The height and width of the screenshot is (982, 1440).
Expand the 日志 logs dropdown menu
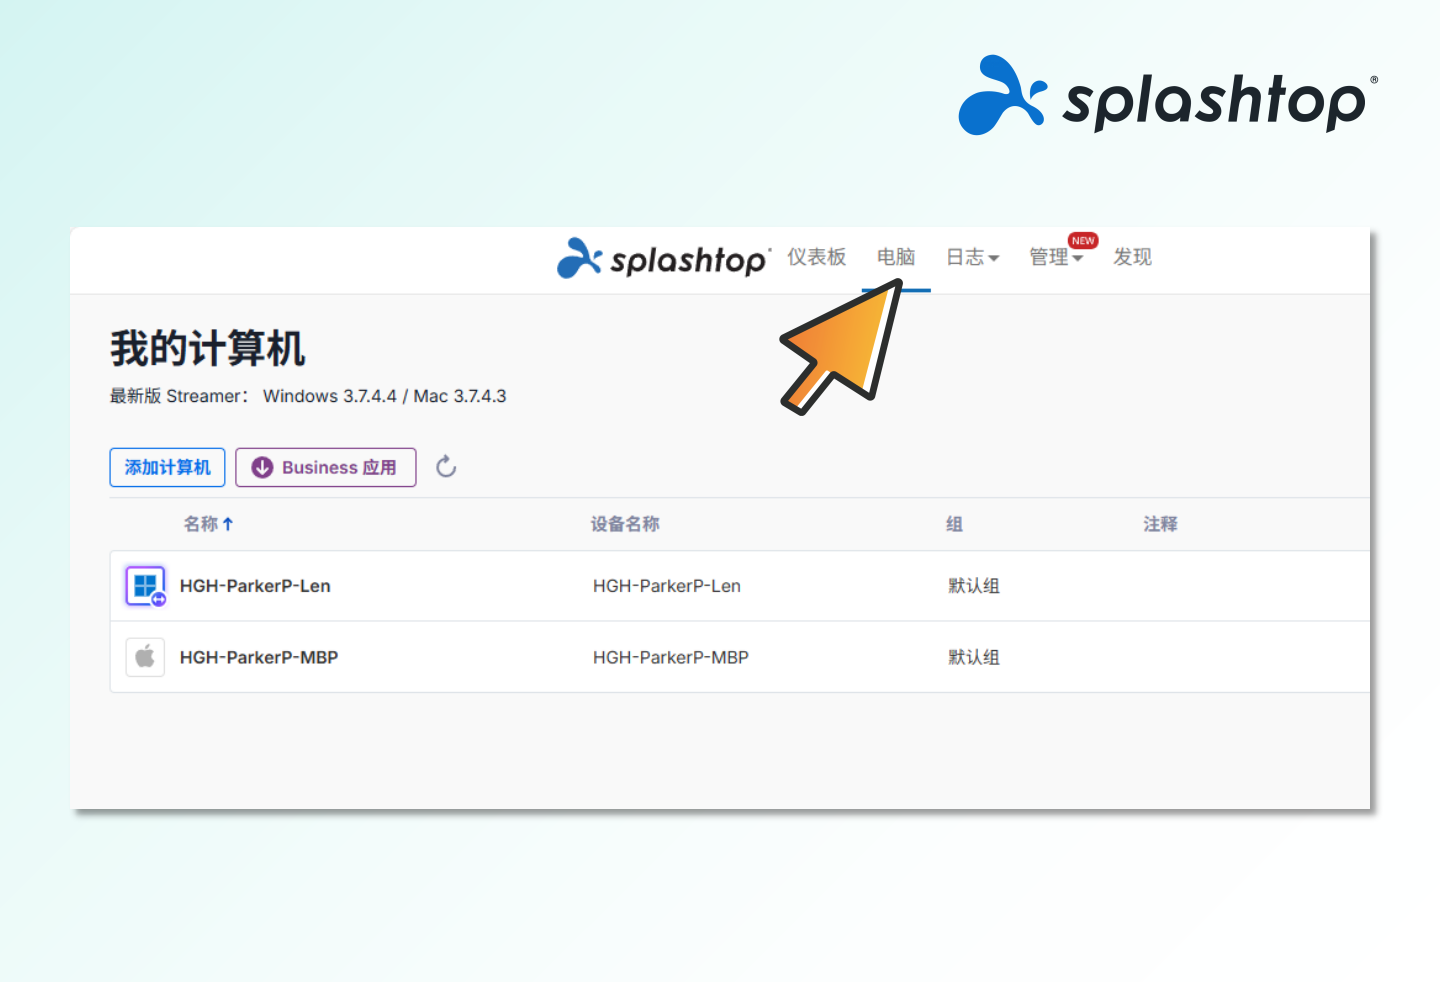972,257
